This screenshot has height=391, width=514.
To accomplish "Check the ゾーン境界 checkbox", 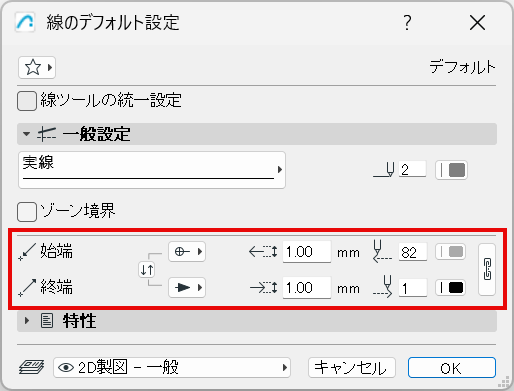I will tap(27, 212).
